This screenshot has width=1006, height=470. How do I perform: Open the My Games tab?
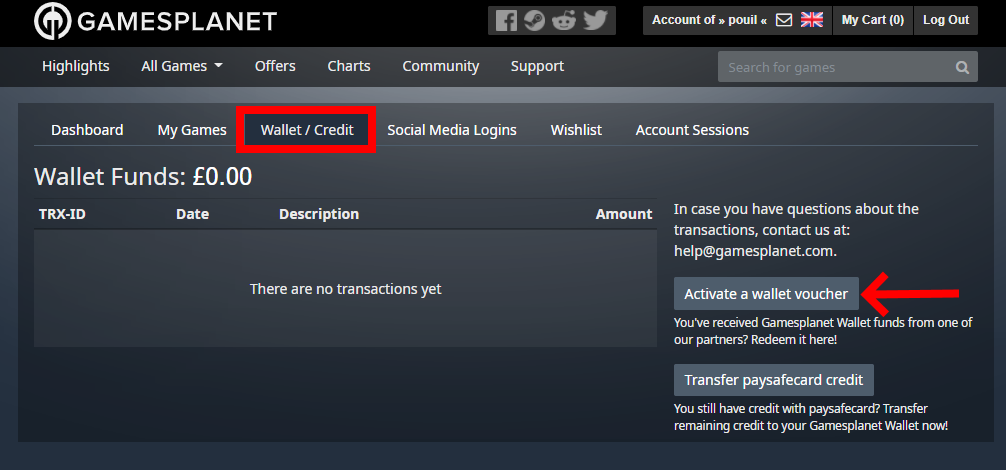192,130
